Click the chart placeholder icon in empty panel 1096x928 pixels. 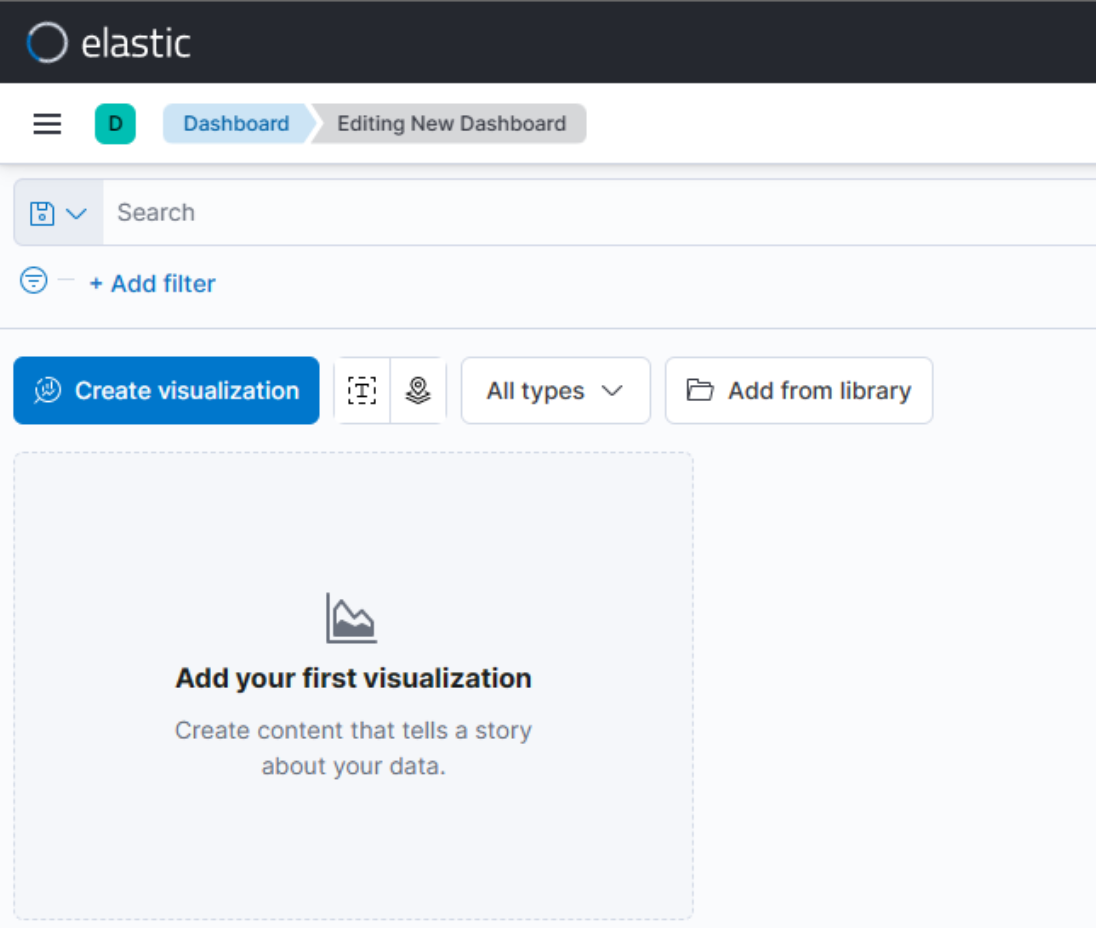[x=352, y=617]
